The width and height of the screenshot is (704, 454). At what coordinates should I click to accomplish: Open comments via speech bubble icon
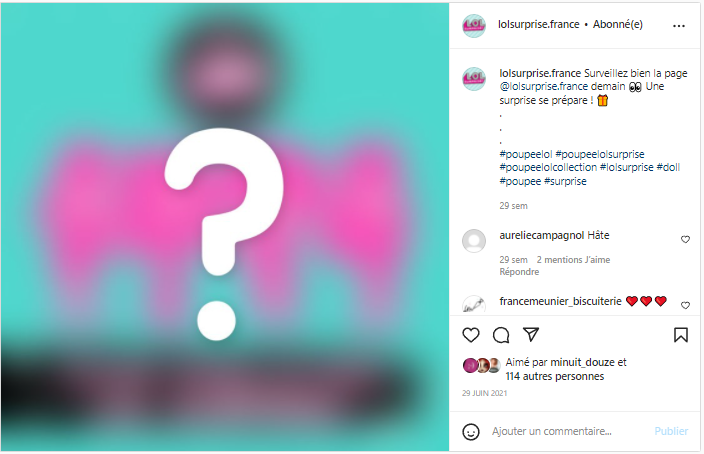tap(501, 335)
